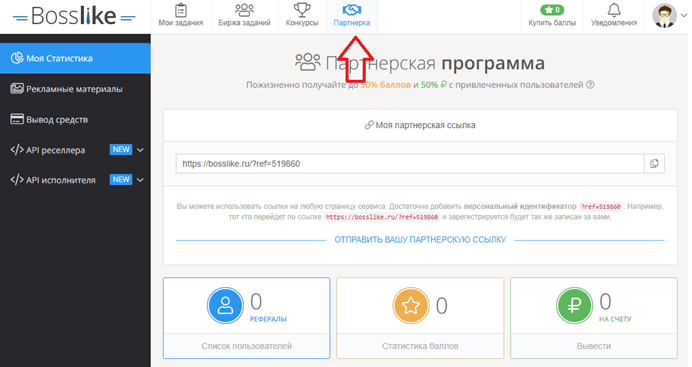
Task: Click the 50% баллов orange text
Action: 386,85
